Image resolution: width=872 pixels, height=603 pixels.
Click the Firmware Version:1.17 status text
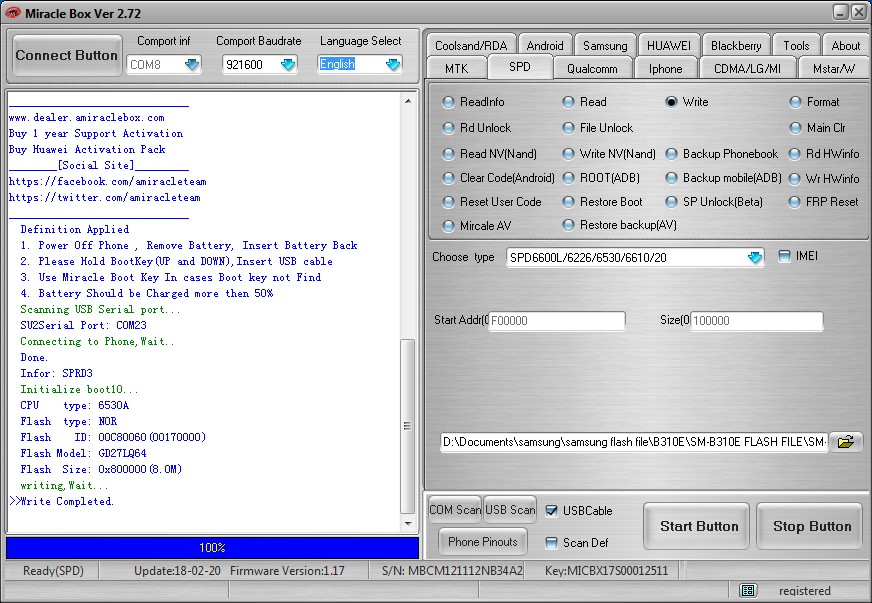(x=287, y=571)
